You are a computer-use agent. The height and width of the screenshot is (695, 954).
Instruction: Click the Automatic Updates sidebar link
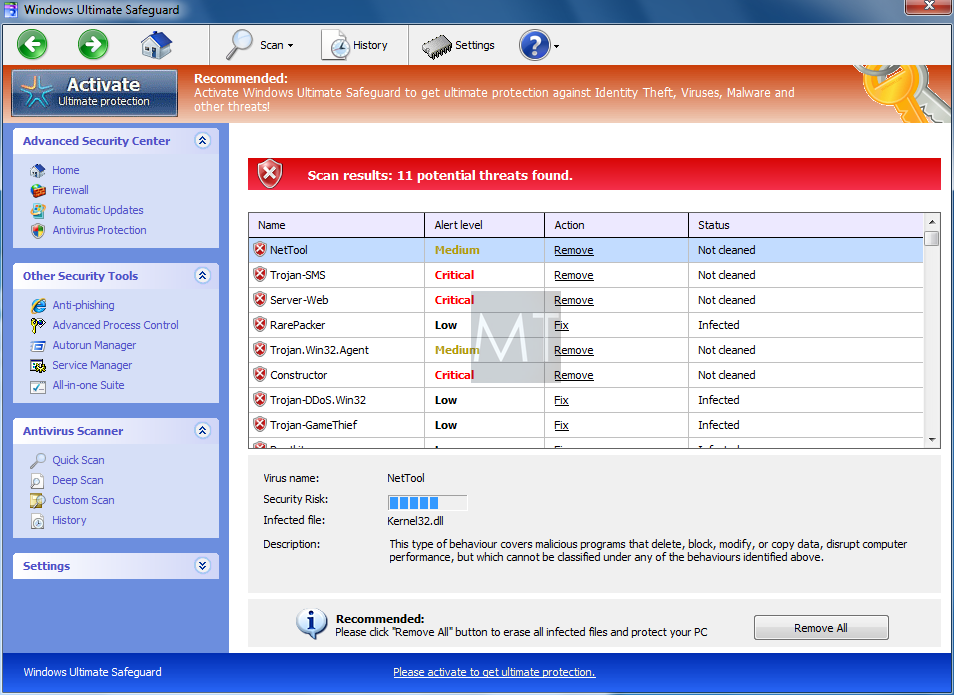pos(97,210)
